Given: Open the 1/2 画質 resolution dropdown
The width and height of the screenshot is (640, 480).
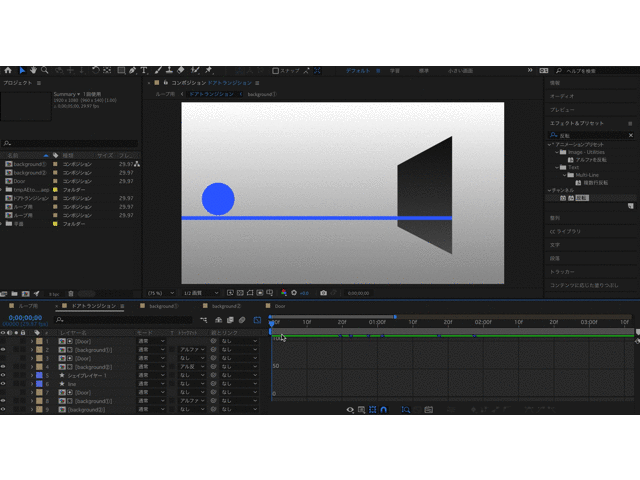Looking at the screenshot, I should (200, 293).
